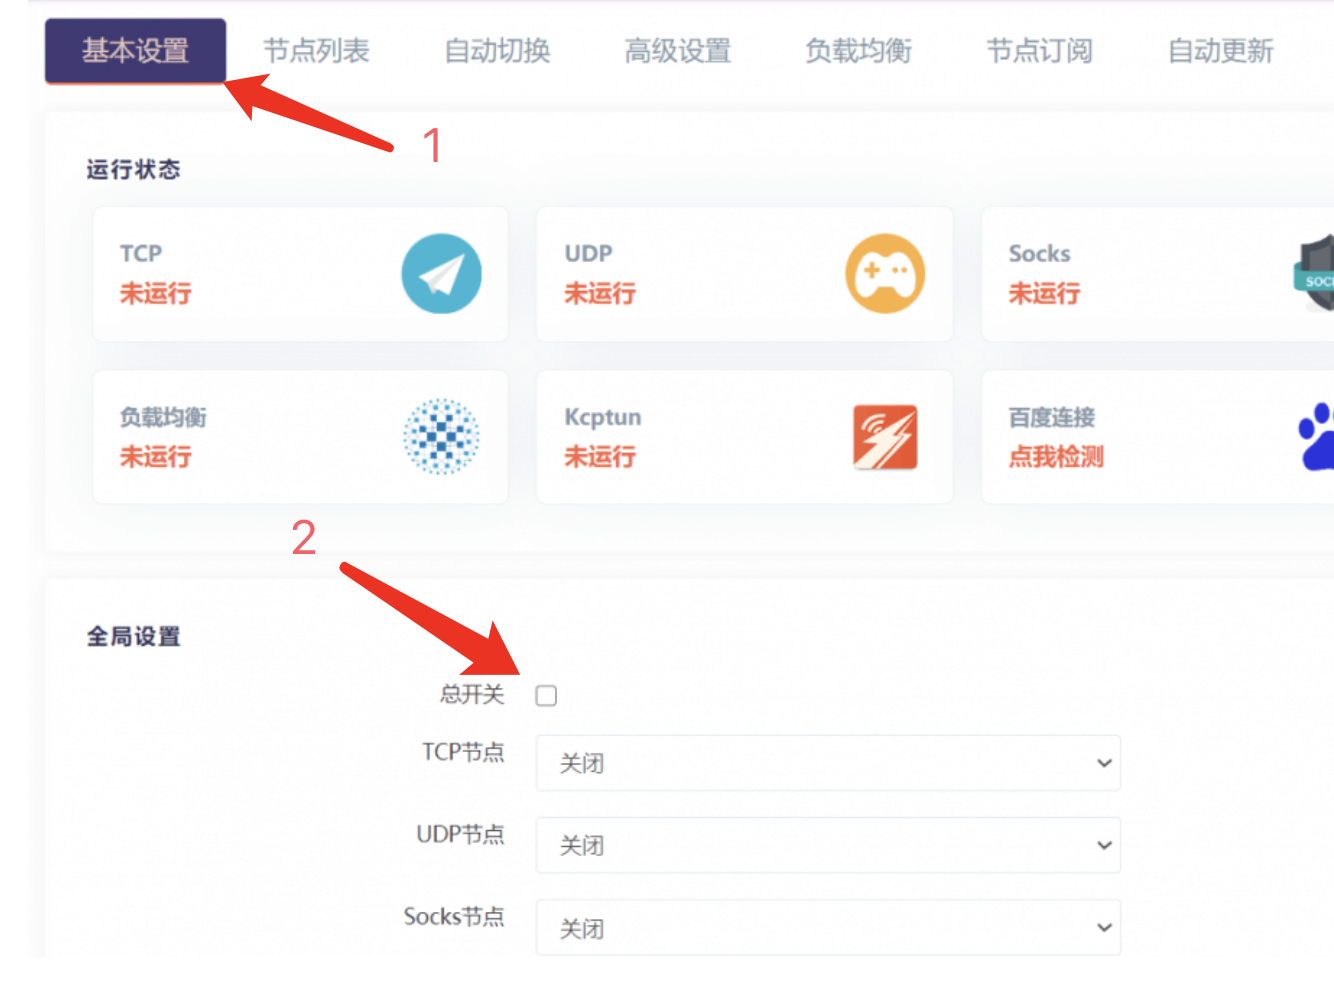Click the load balancing dotted globe icon

coord(441,437)
